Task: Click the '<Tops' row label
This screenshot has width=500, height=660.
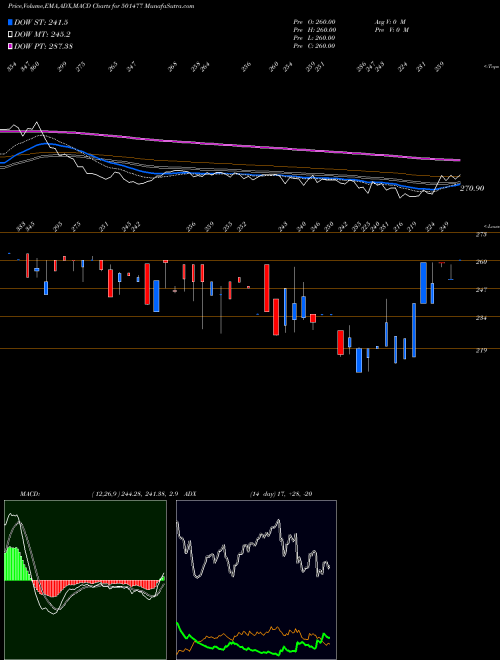Action: 491,67
